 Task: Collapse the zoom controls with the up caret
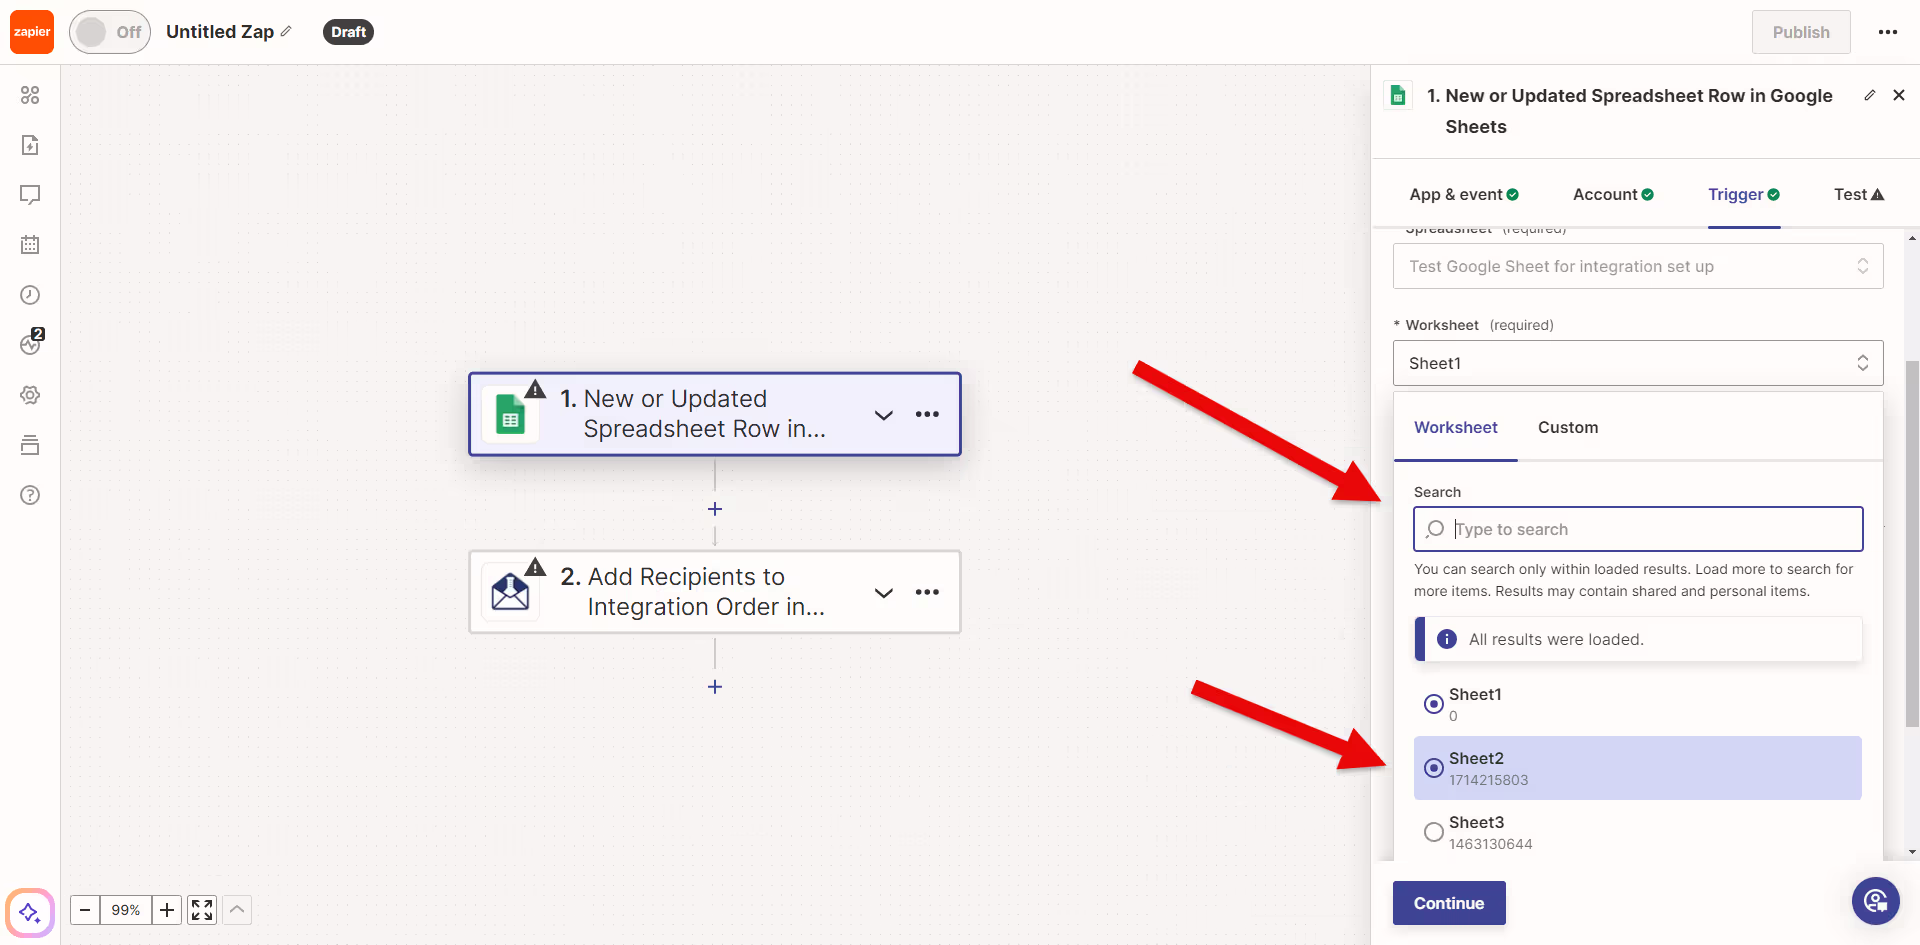[x=237, y=910]
